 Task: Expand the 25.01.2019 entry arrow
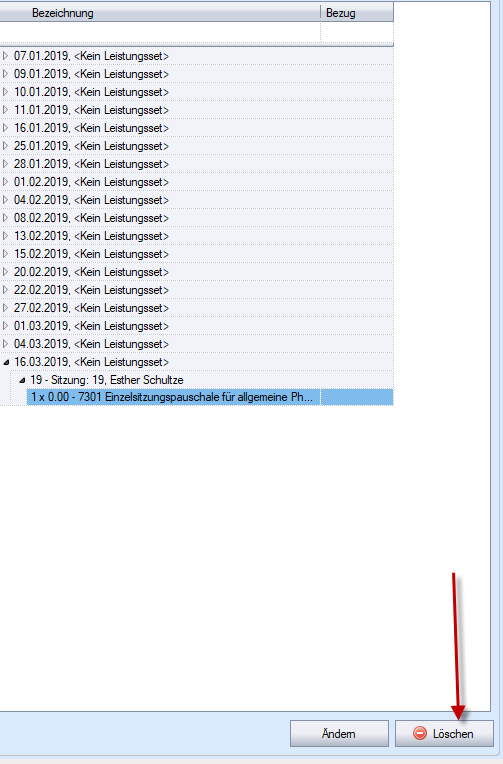(5, 146)
